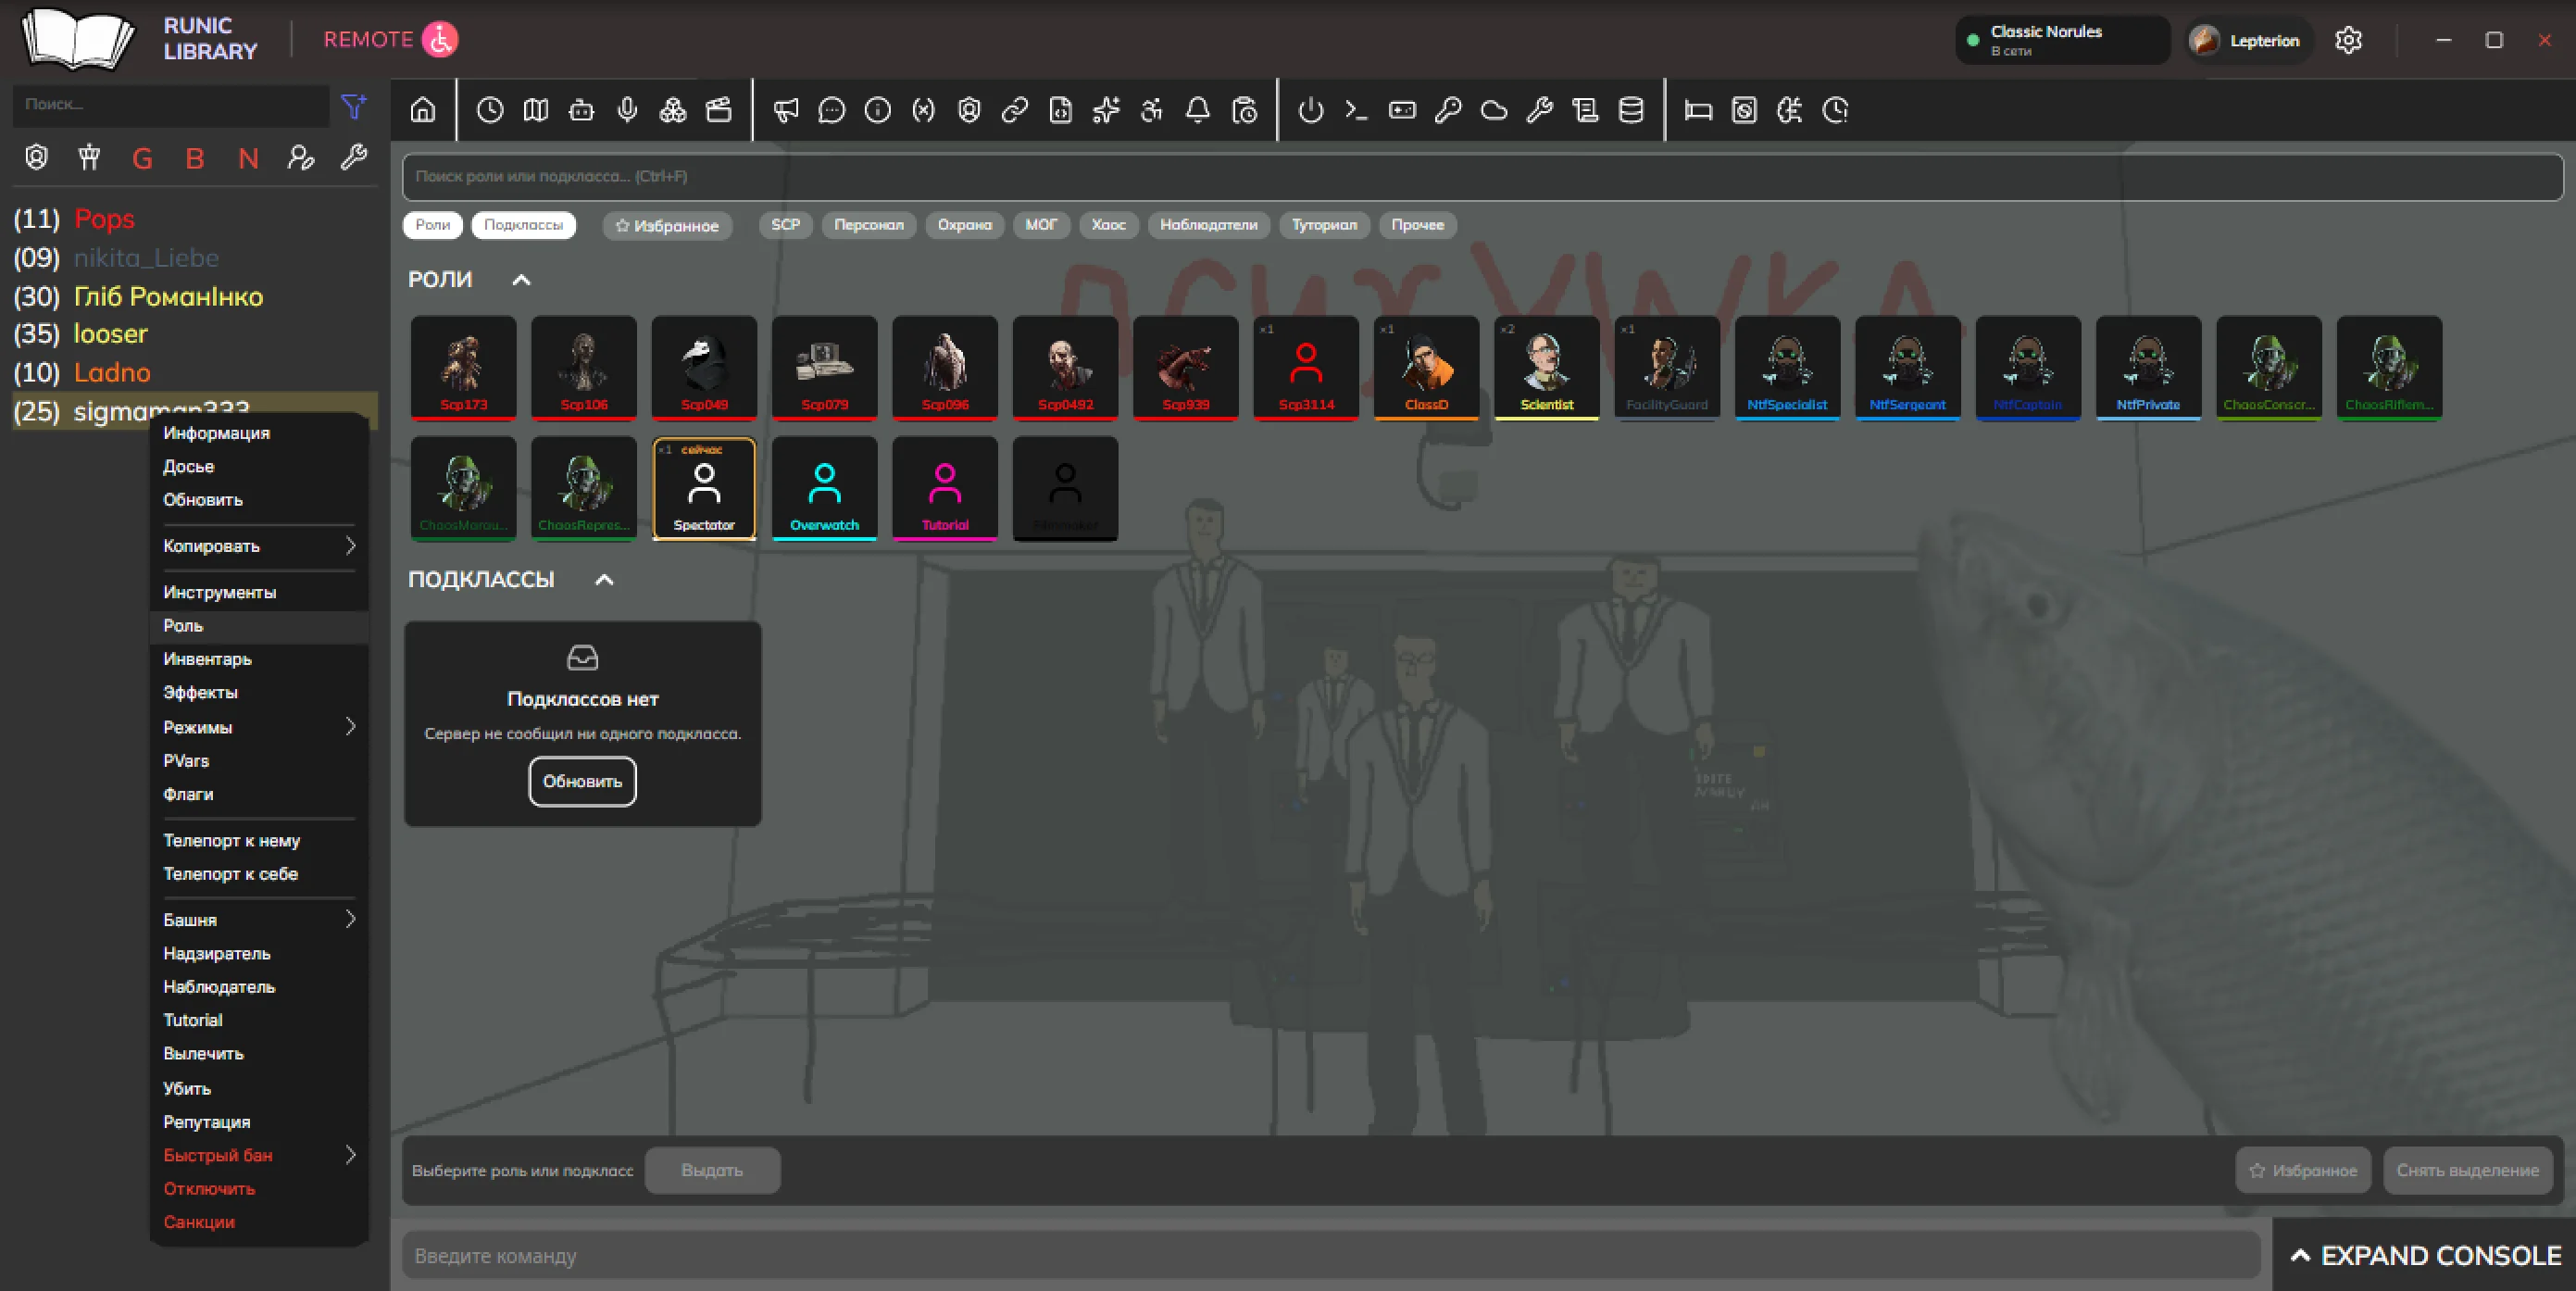Click the wrench icon above player list
Image resolution: width=2576 pixels, height=1291 pixels.
[x=354, y=157]
